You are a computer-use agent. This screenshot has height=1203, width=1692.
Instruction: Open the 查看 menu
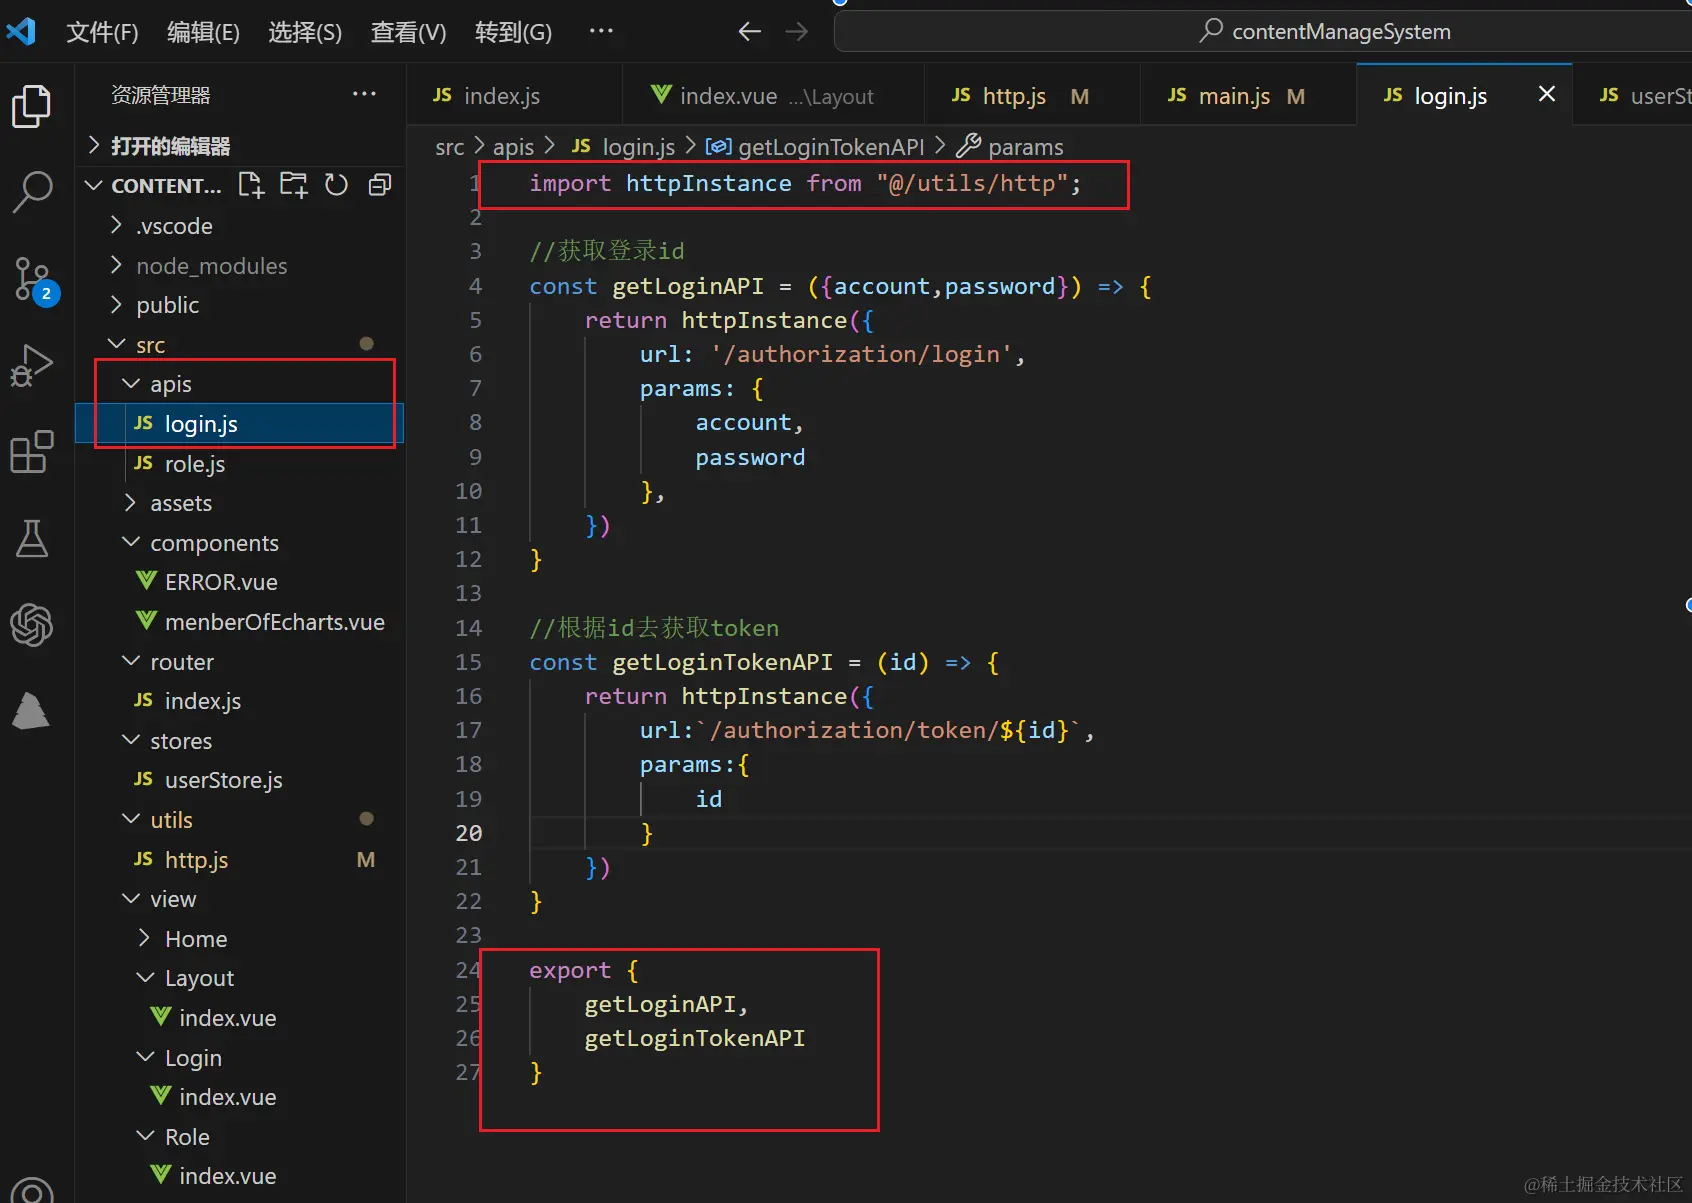point(407,31)
